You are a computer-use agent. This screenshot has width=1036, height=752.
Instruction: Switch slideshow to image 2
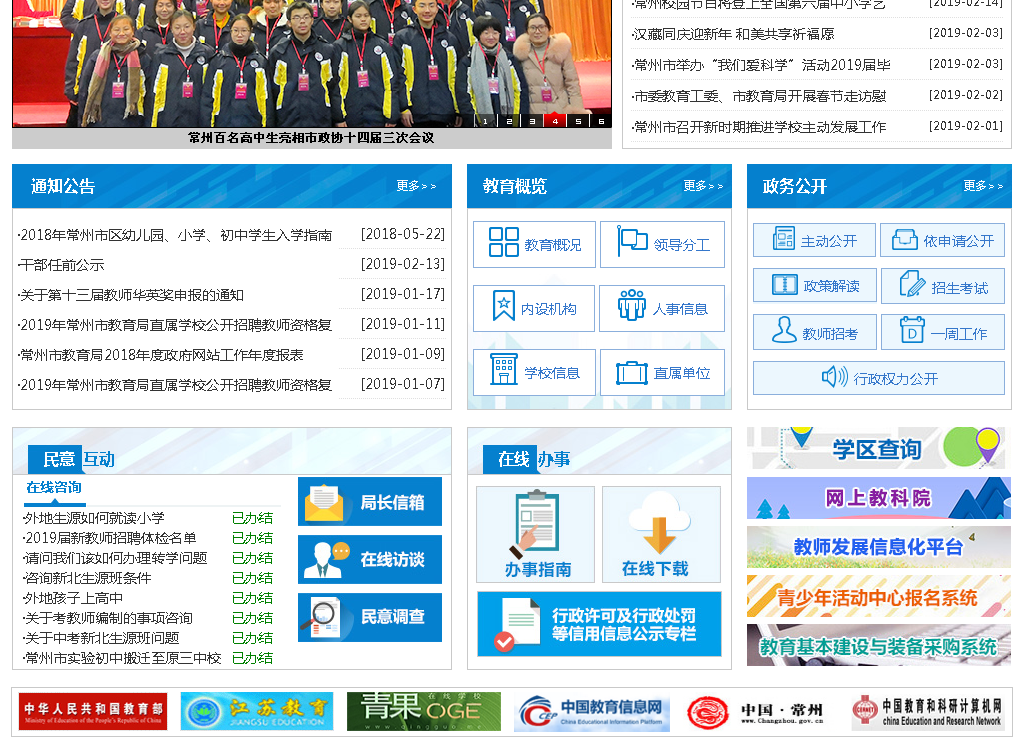pos(509,121)
